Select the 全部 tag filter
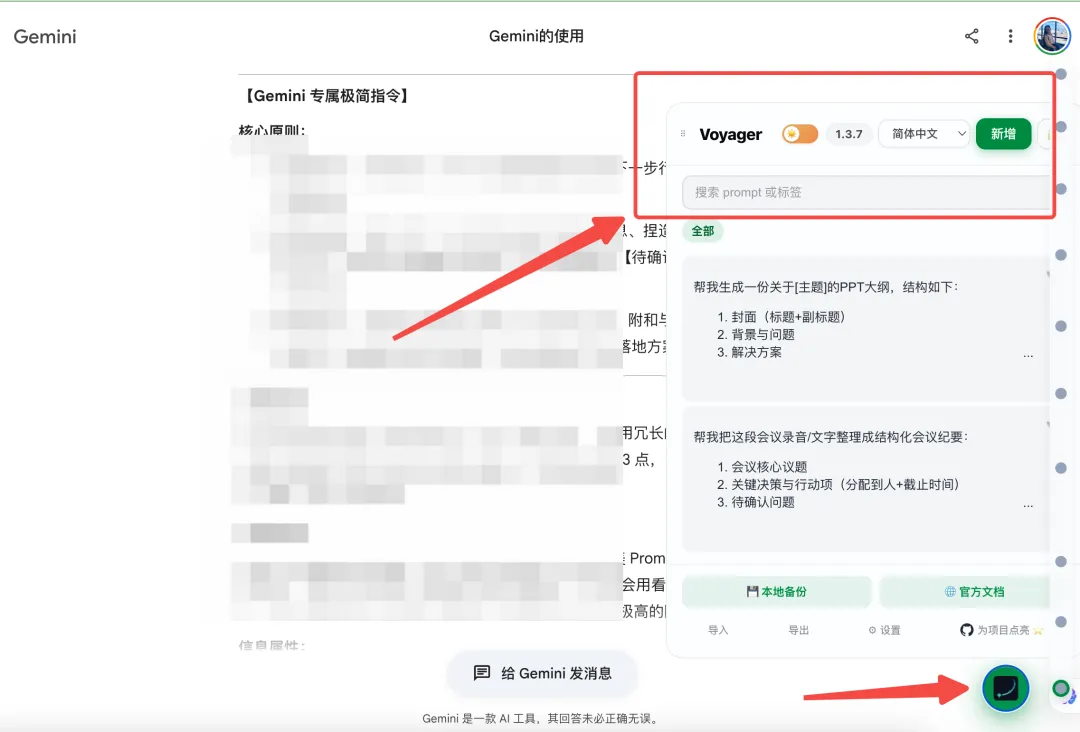1080x732 pixels. click(x=703, y=231)
